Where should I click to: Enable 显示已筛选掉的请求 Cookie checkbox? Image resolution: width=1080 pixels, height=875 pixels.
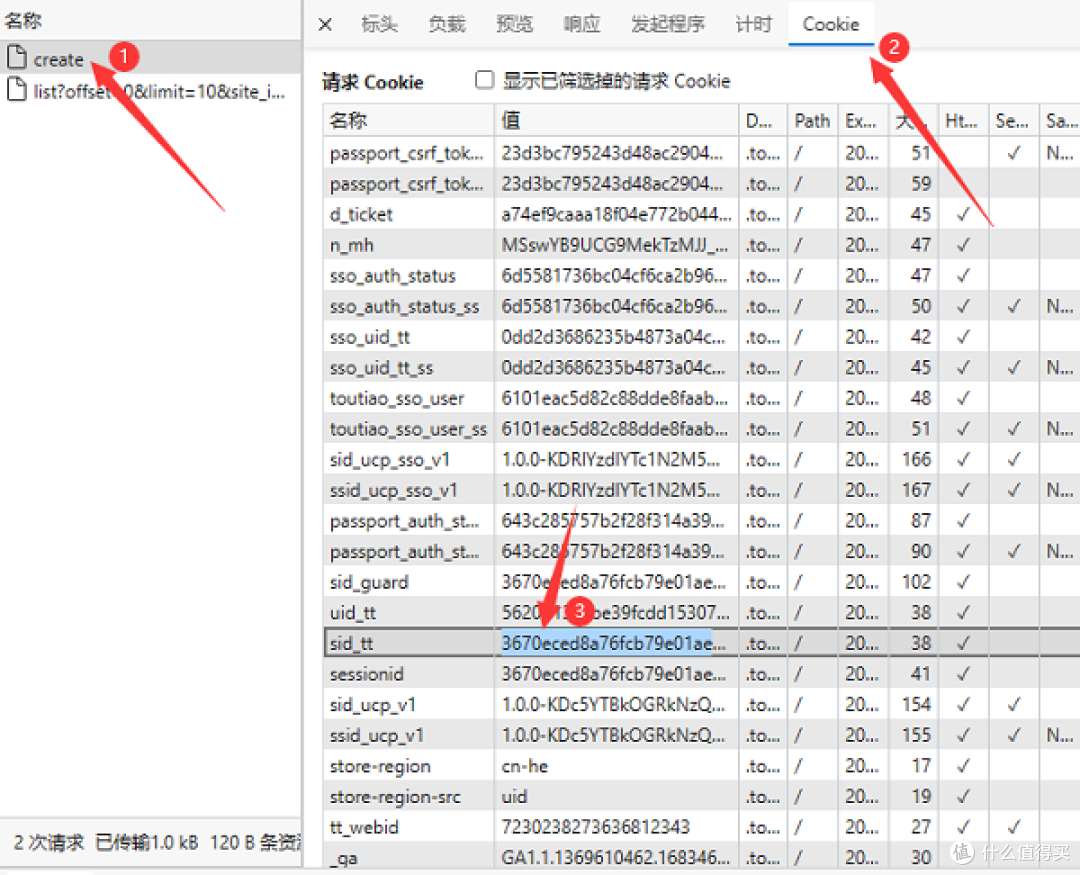click(485, 80)
